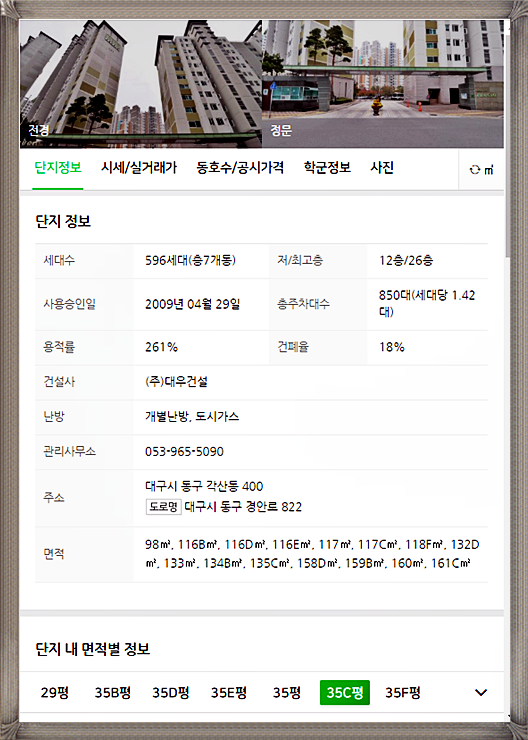Click the road address 대구시 동구 경안로 822

click(243, 507)
